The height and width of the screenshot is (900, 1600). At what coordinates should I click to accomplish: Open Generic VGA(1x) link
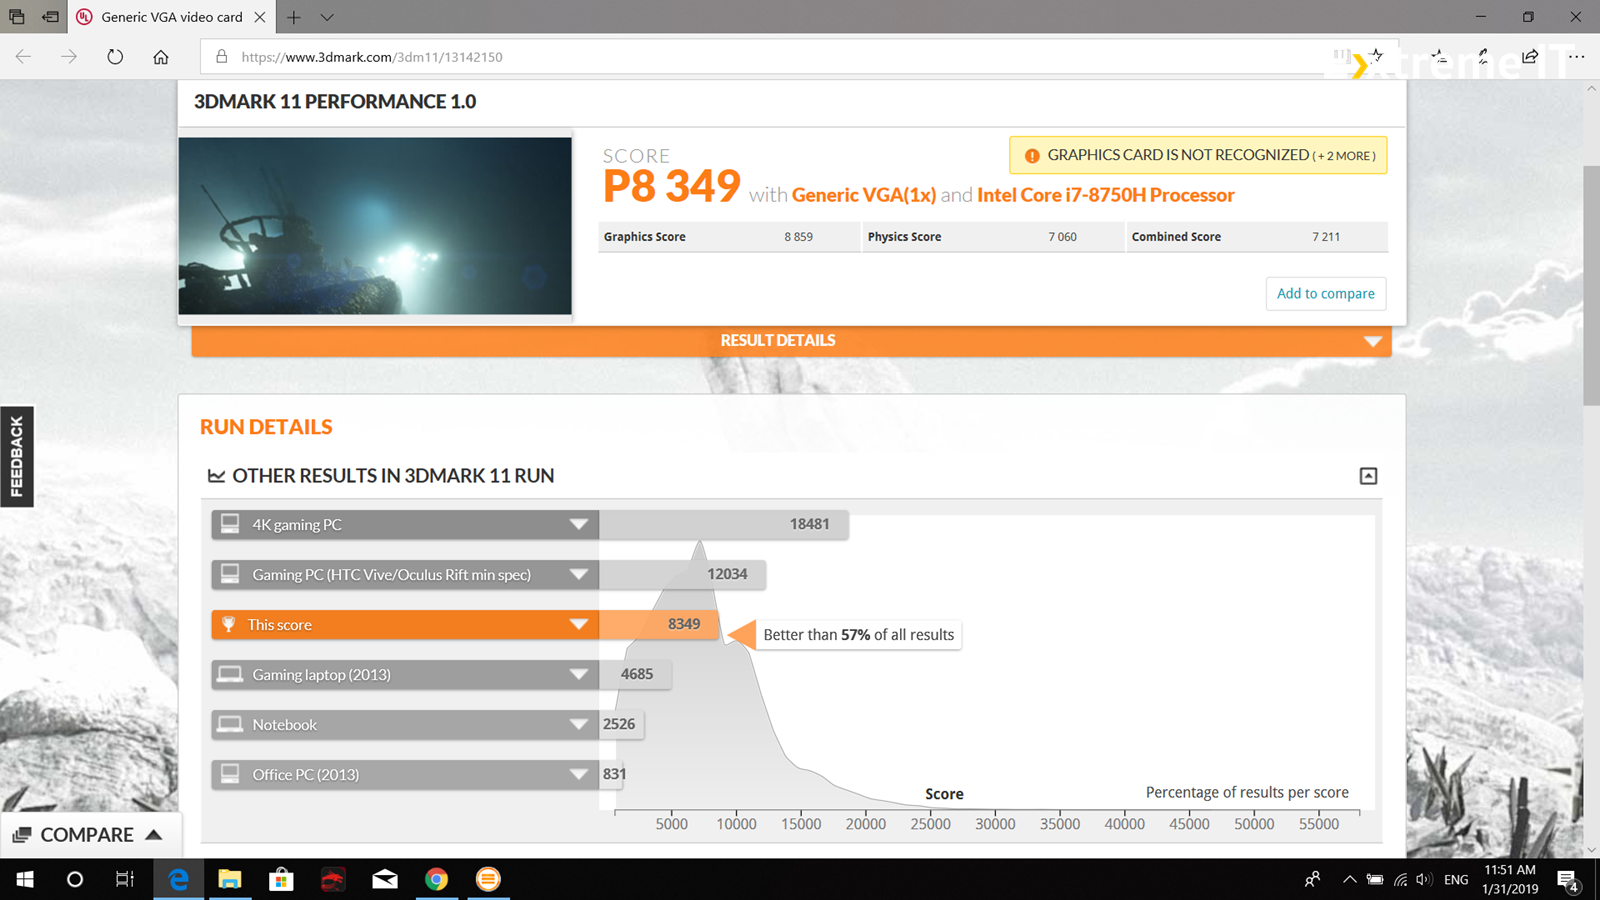864,195
